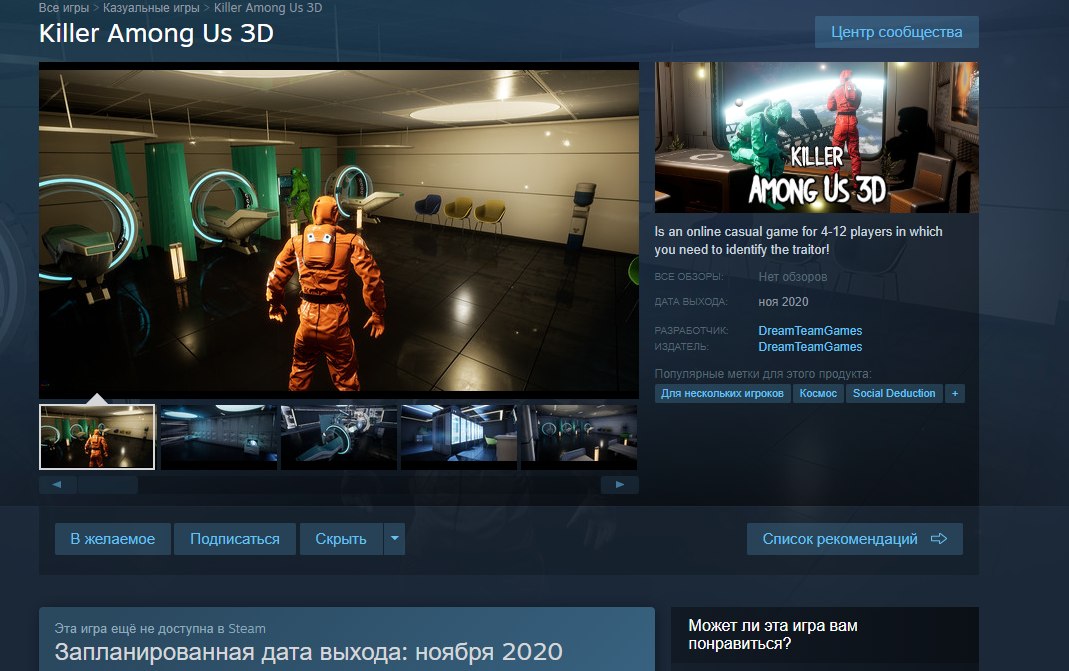
Task: Open the 'Центр сообщества' community hub
Action: click(897, 32)
